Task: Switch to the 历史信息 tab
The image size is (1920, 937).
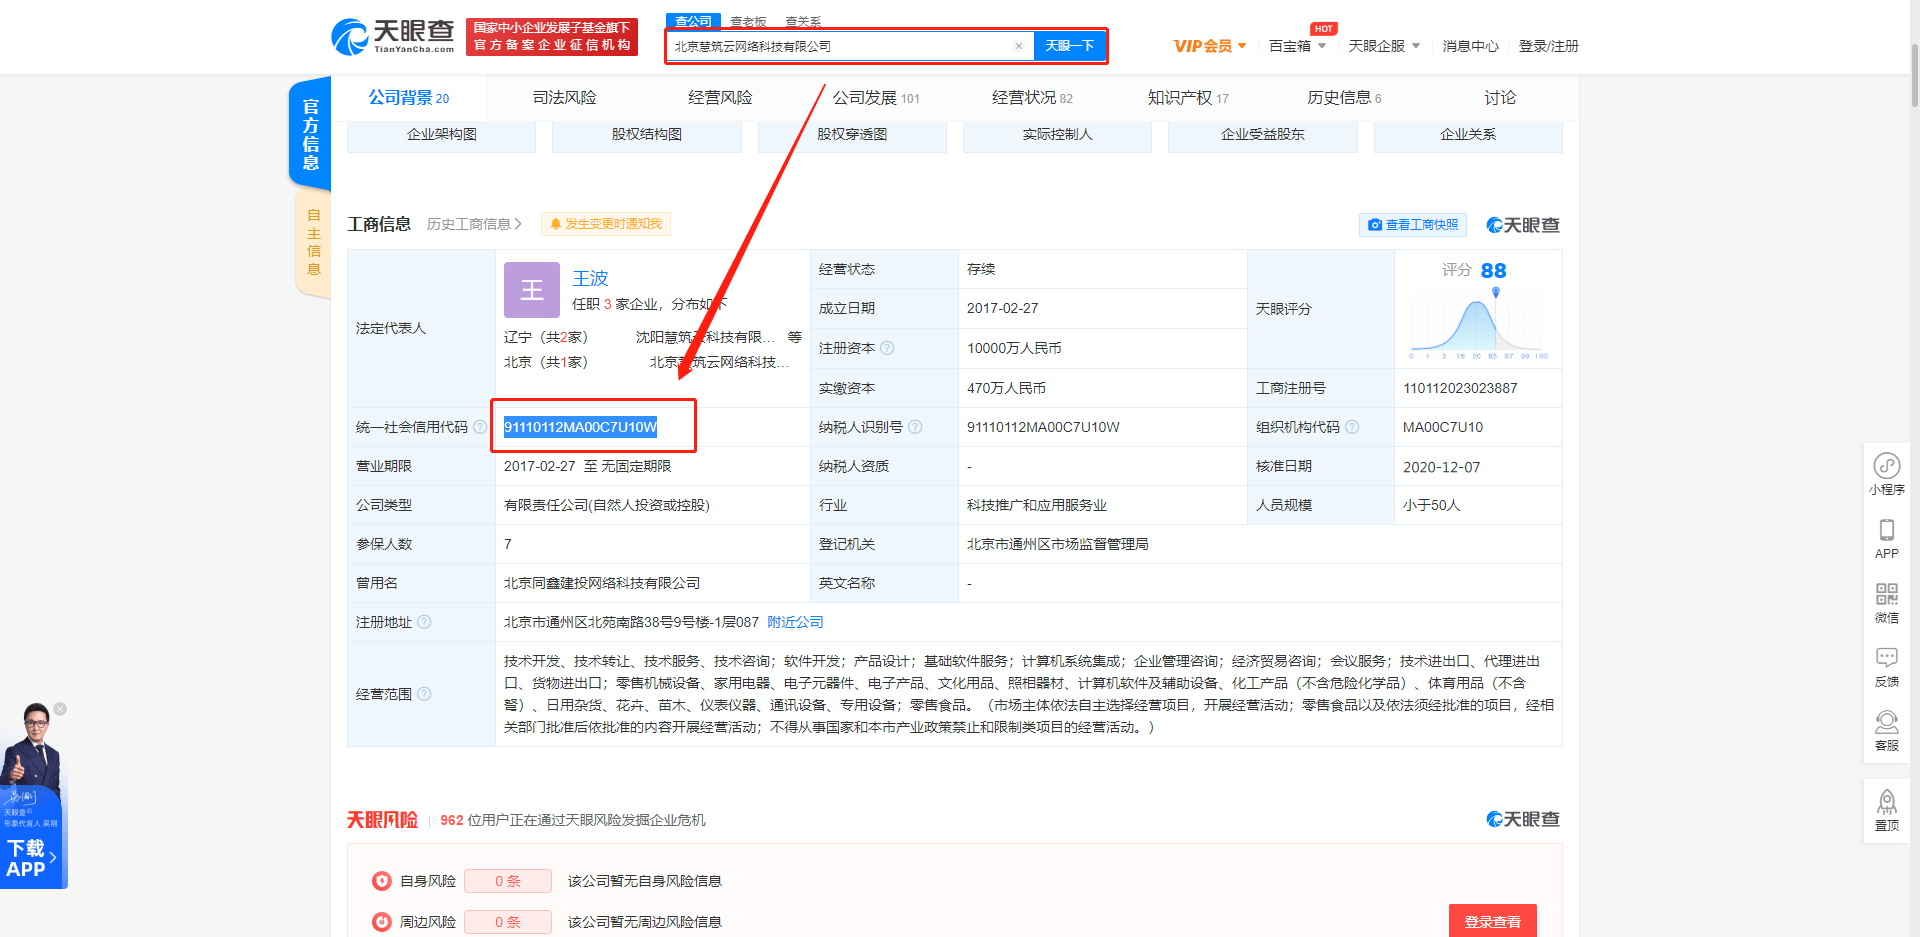Action: [x=1344, y=98]
